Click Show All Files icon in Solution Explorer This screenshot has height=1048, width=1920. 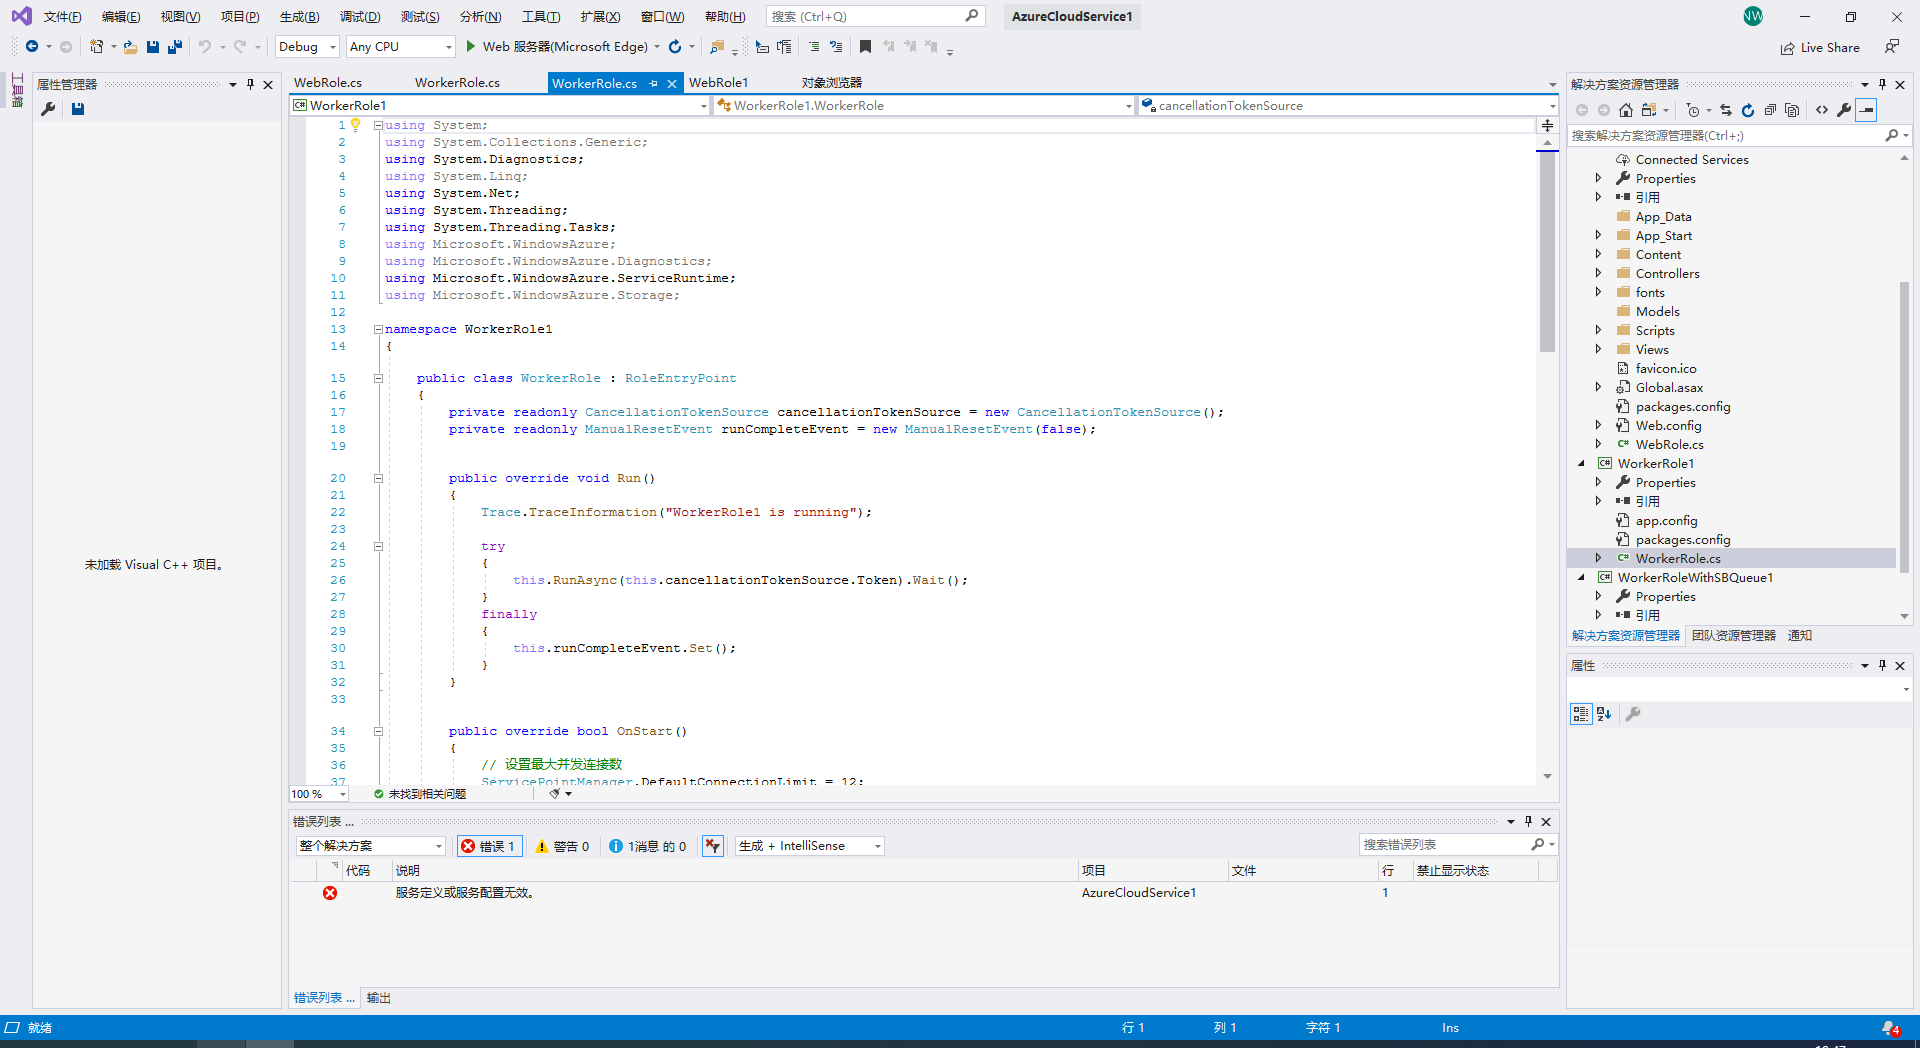tap(1792, 110)
